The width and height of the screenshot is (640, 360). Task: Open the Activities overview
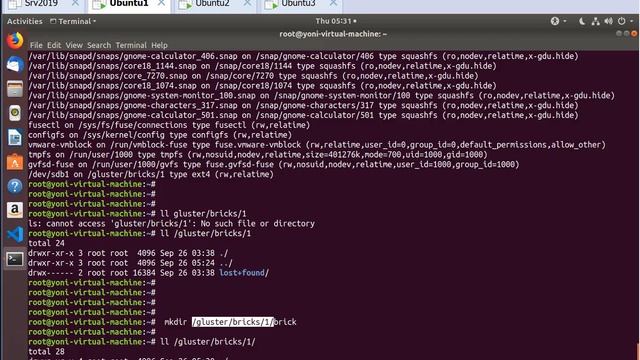coord(24,21)
